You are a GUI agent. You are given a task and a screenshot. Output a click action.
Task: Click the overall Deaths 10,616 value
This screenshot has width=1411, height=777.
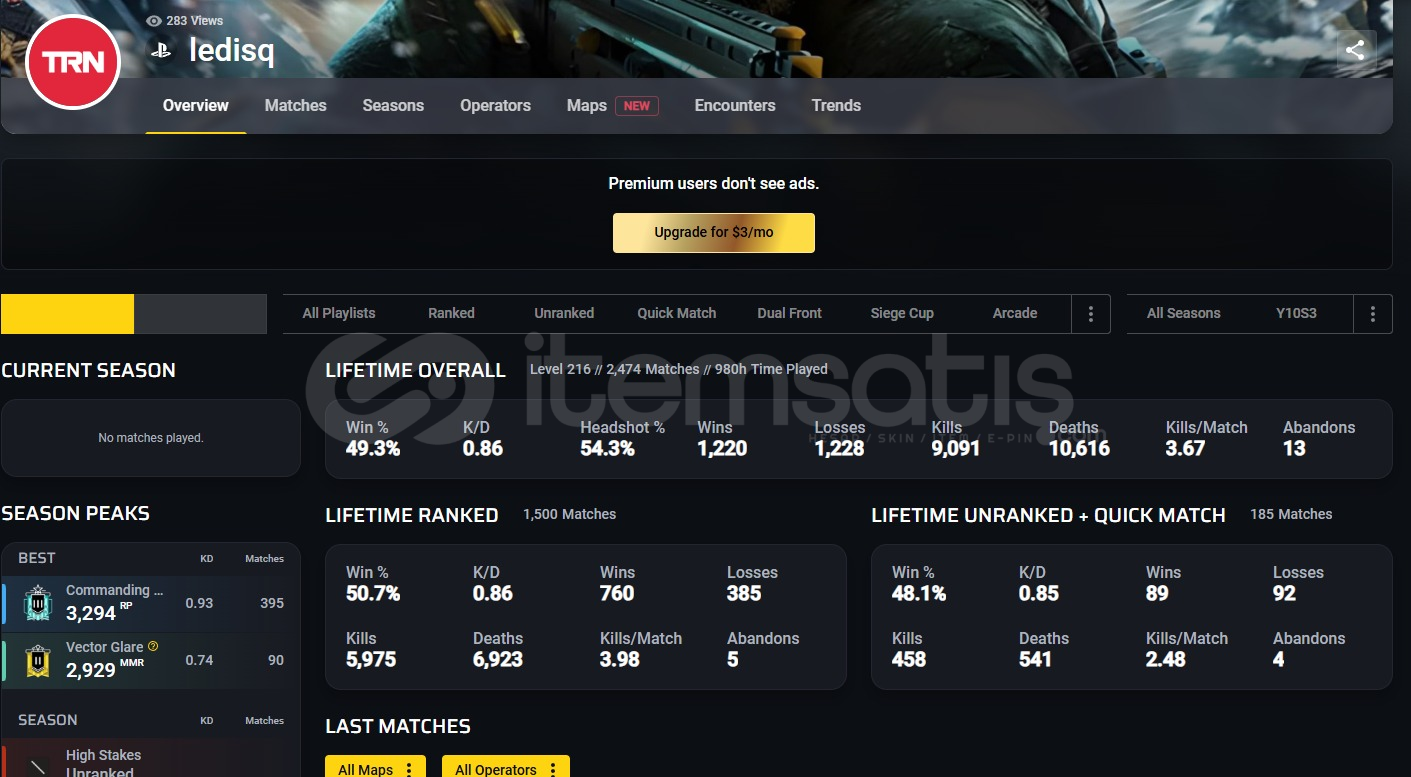[1079, 449]
